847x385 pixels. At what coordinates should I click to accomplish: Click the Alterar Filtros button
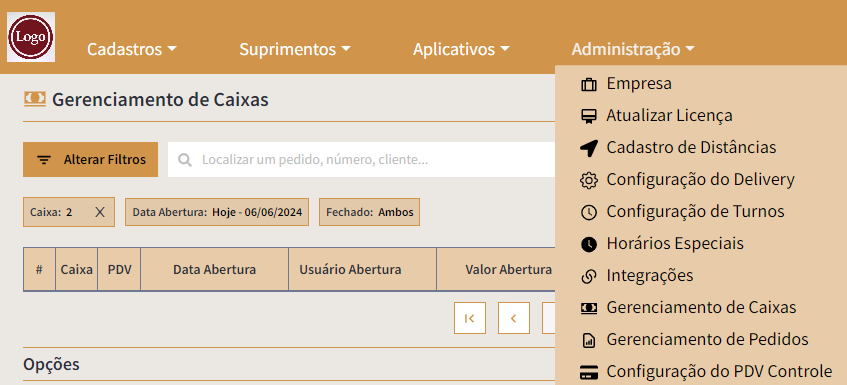(90, 160)
